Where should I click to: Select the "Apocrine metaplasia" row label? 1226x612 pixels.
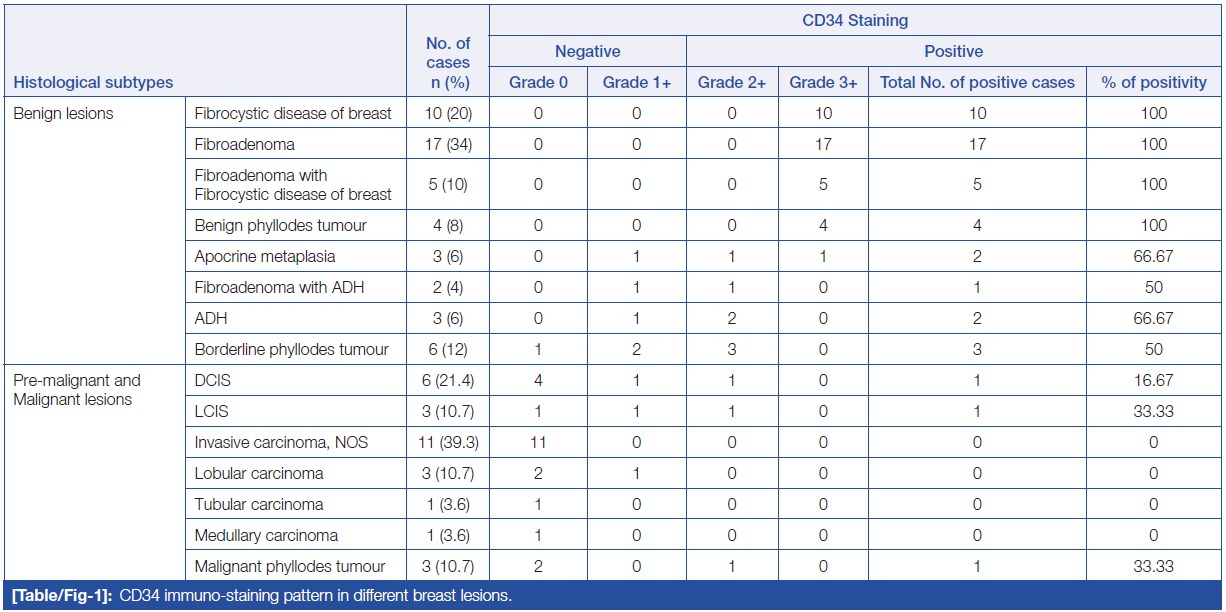pyautogui.click(x=264, y=256)
